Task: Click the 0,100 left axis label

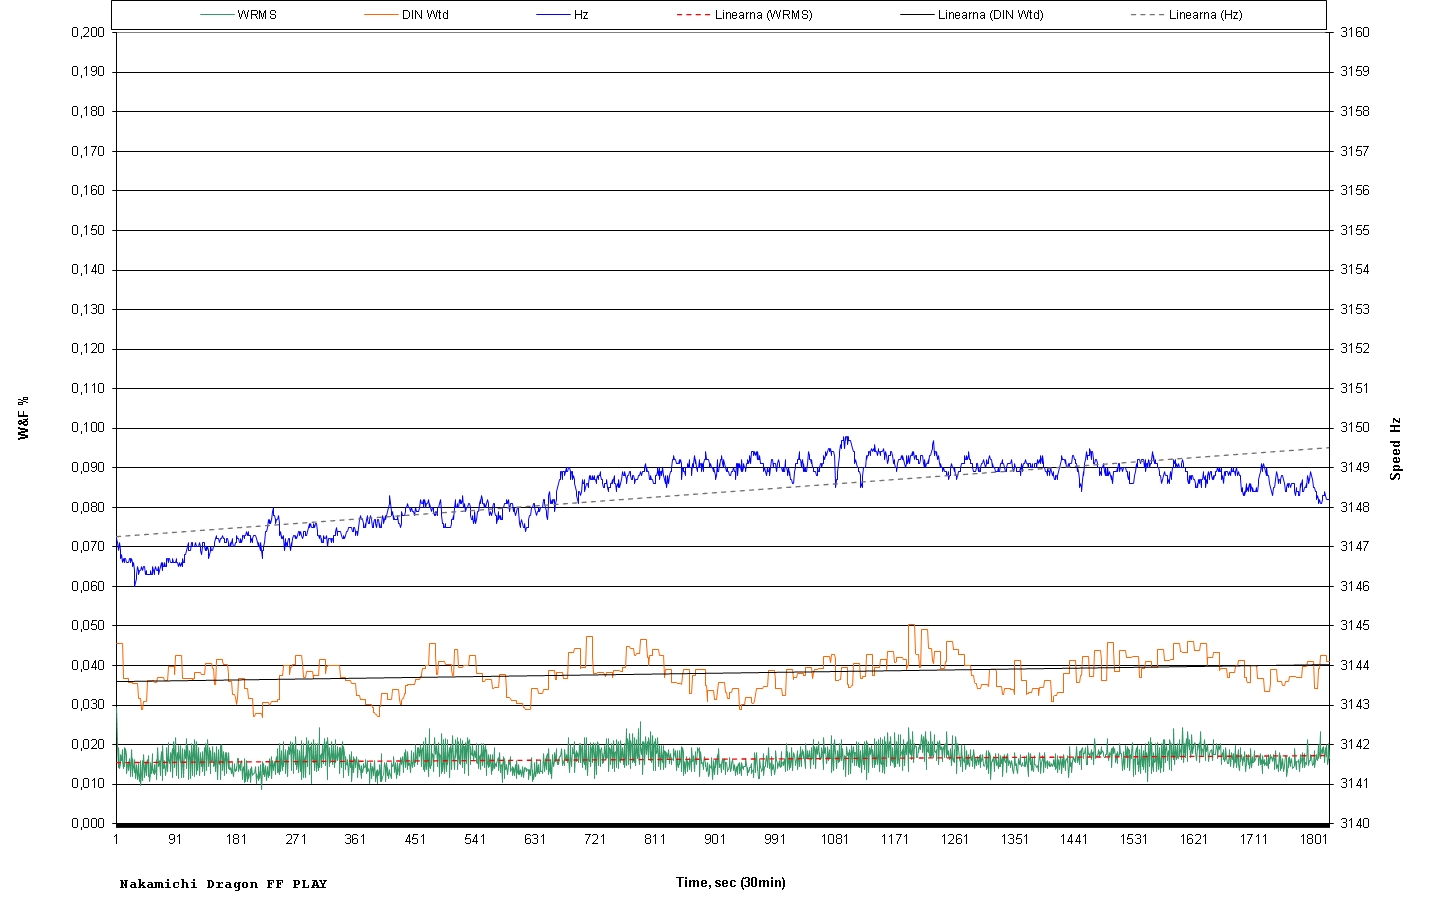Action: pyautogui.click(x=88, y=428)
